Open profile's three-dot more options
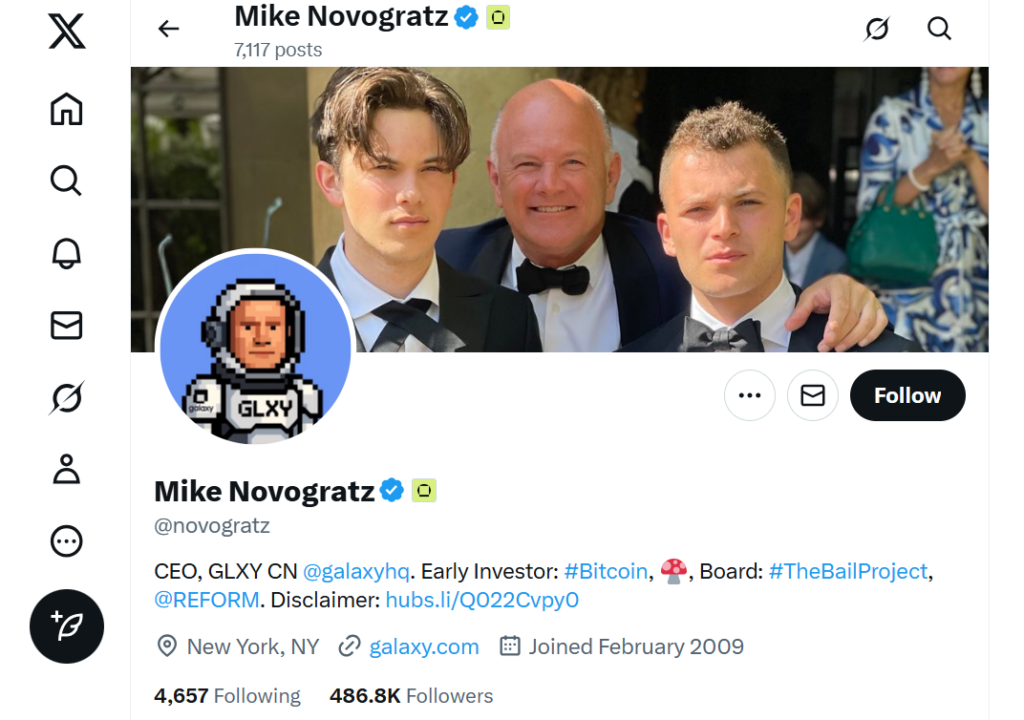Screen dimensions: 1024x720 (x=750, y=395)
